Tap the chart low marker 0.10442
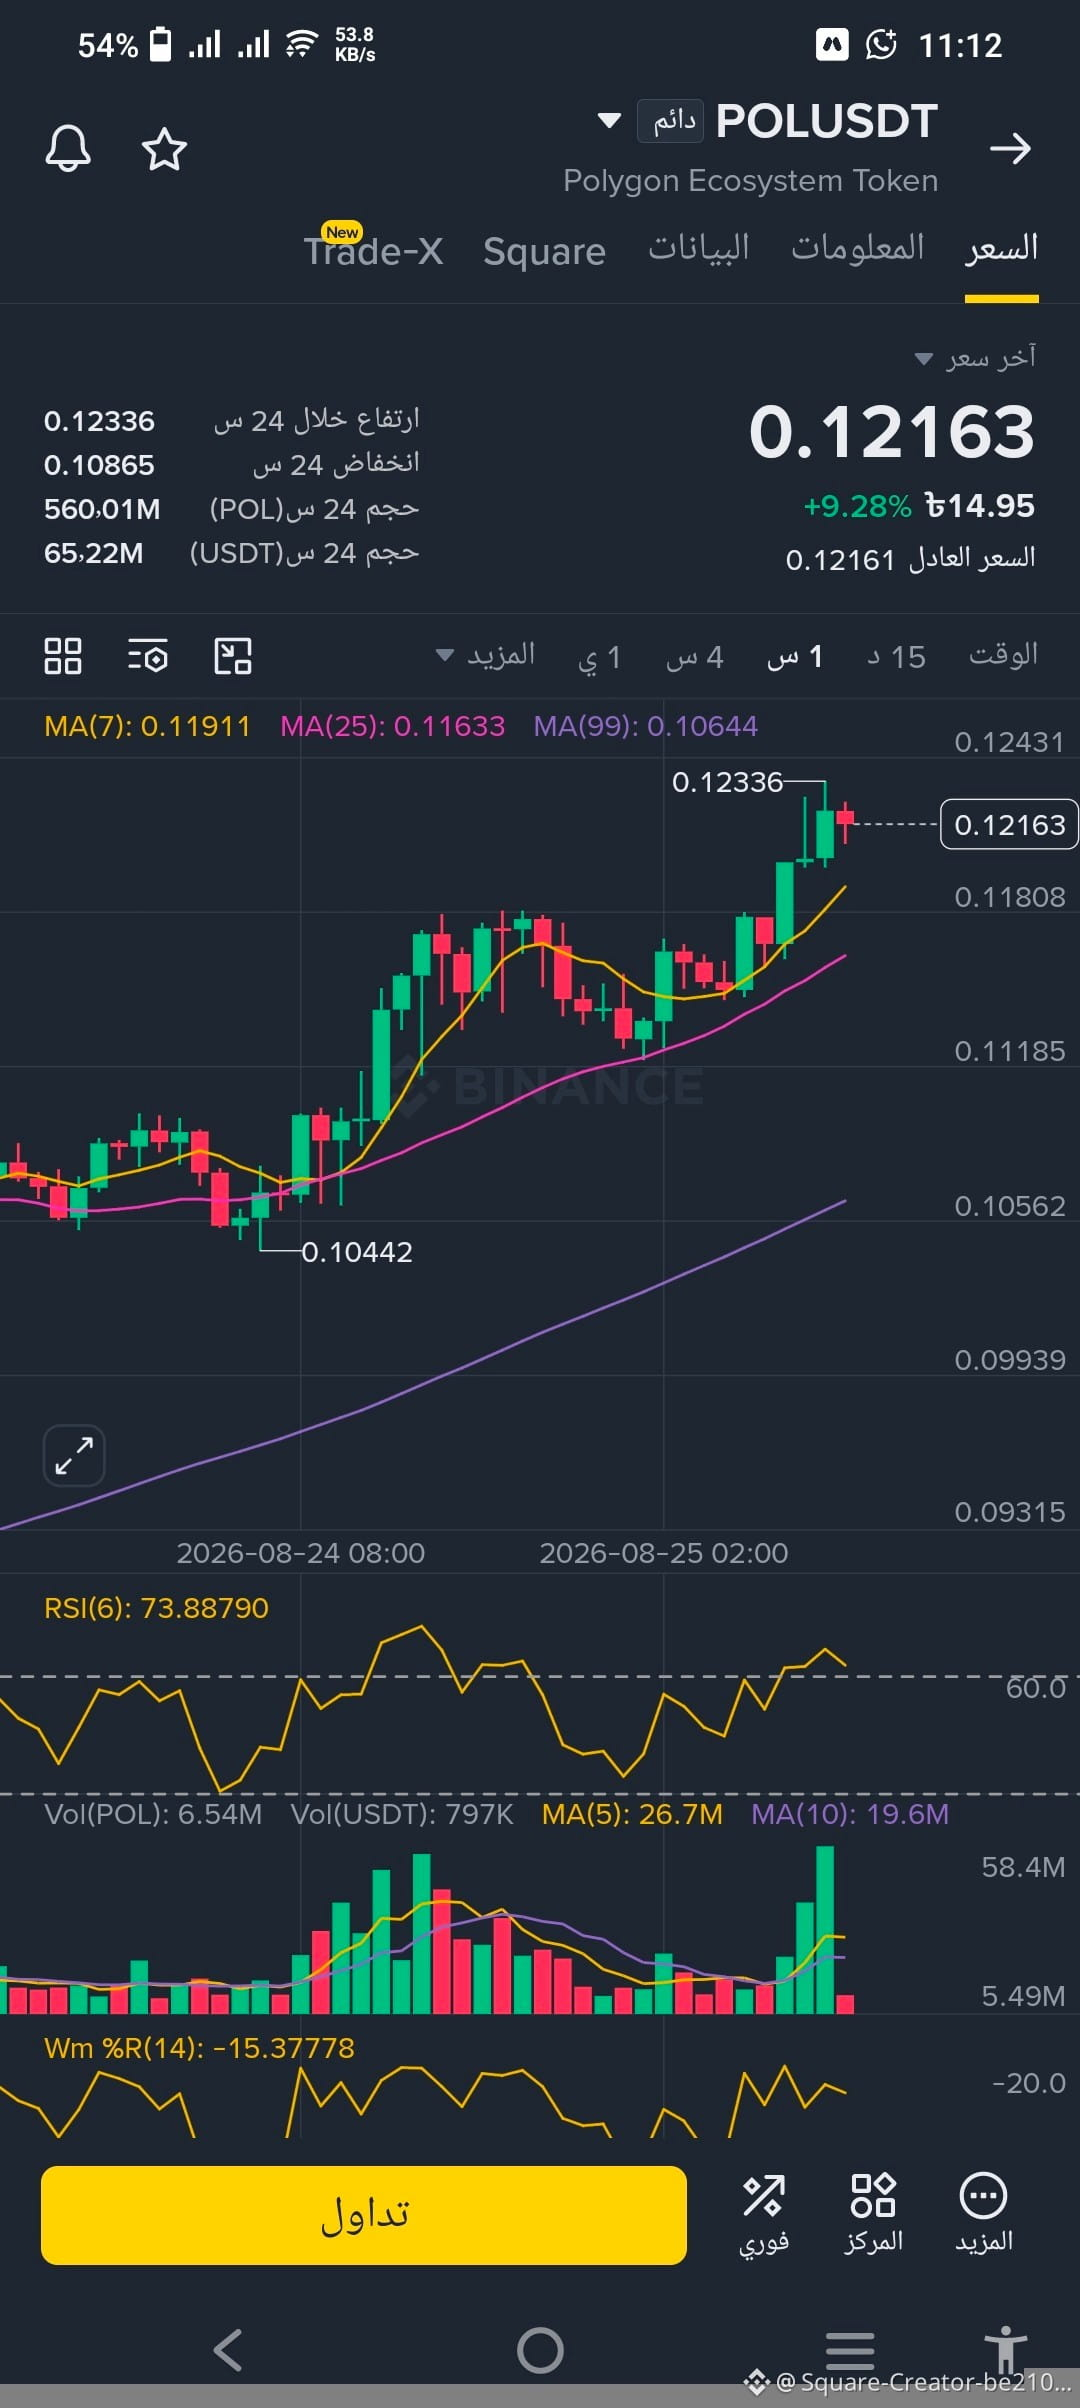 point(357,1251)
